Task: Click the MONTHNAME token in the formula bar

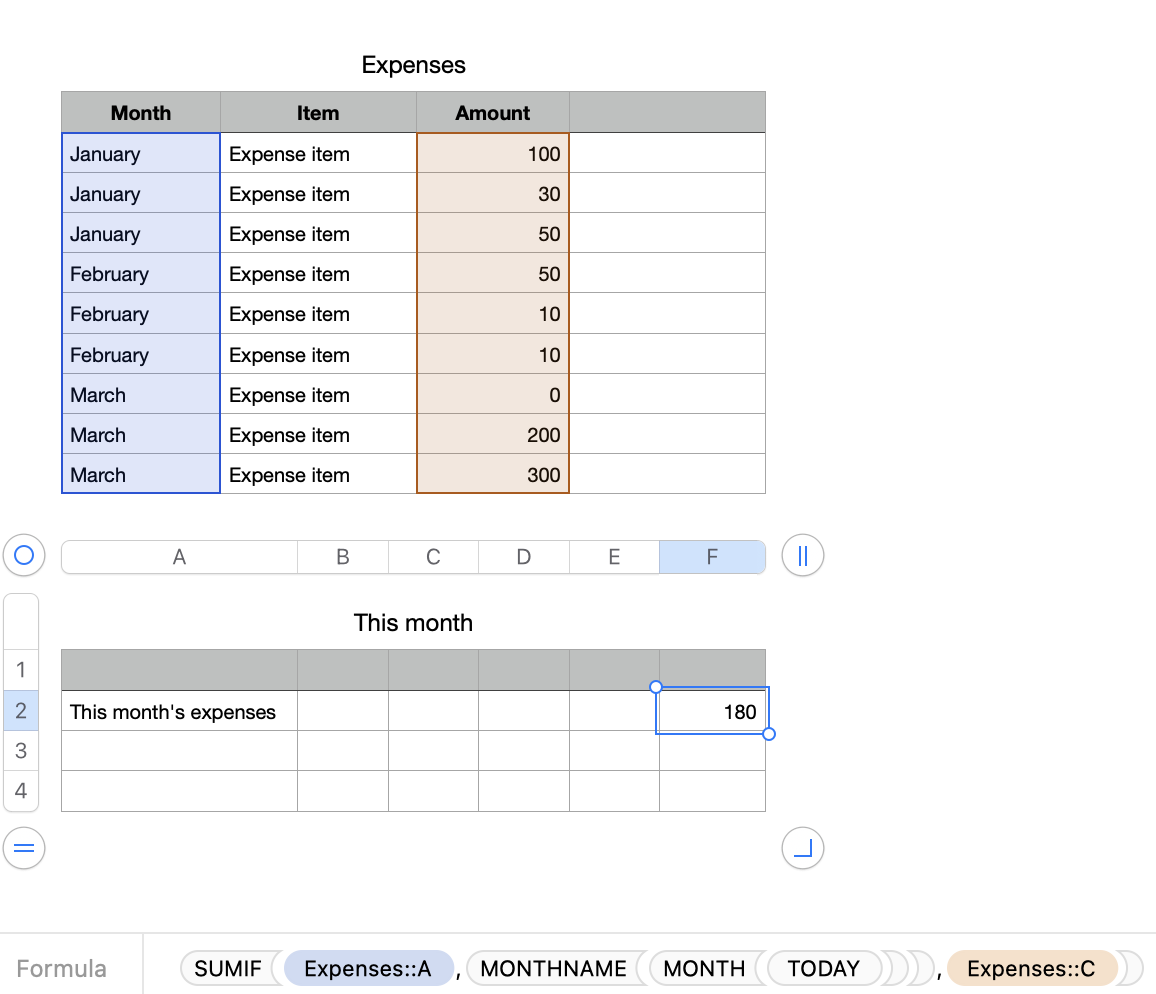Action: pos(553,968)
